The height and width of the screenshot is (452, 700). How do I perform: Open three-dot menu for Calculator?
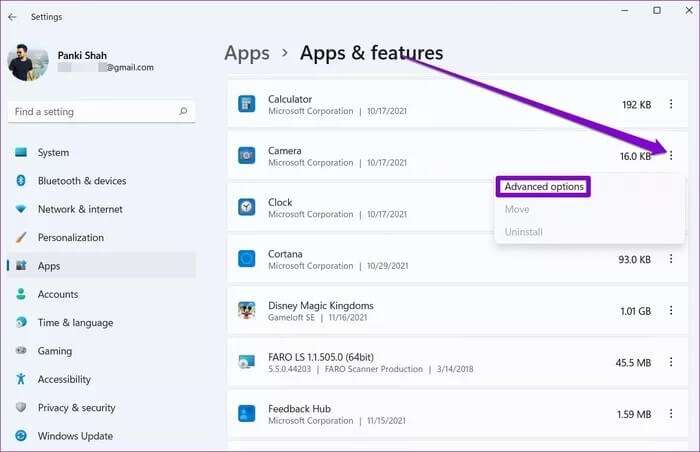(671, 104)
